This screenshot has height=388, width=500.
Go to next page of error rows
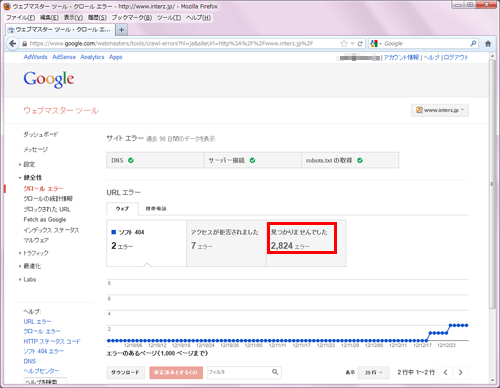click(461, 372)
